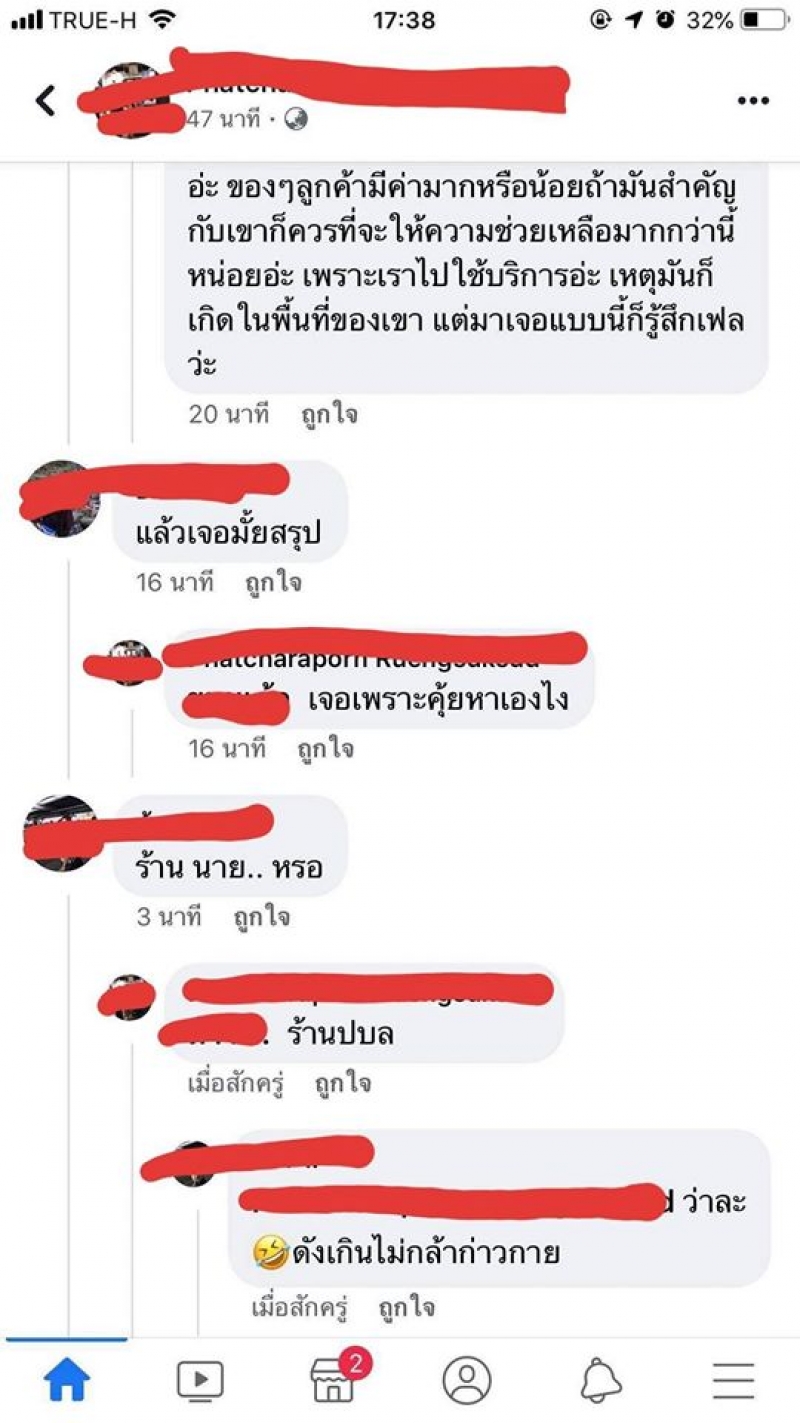The height and width of the screenshot is (1423, 800).
Task: Open Marketplace tab with 2 notifications
Action: (335, 1379)
